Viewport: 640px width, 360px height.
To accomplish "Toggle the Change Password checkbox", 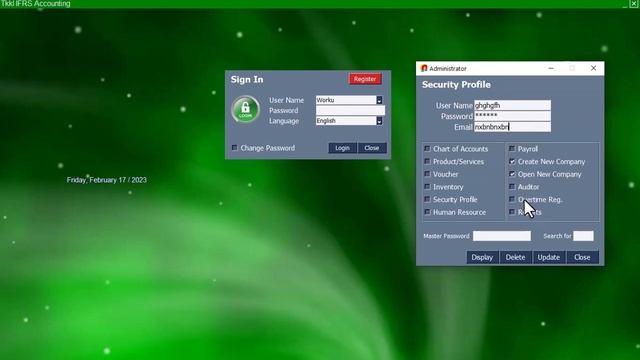I will [x=235, y=148].
